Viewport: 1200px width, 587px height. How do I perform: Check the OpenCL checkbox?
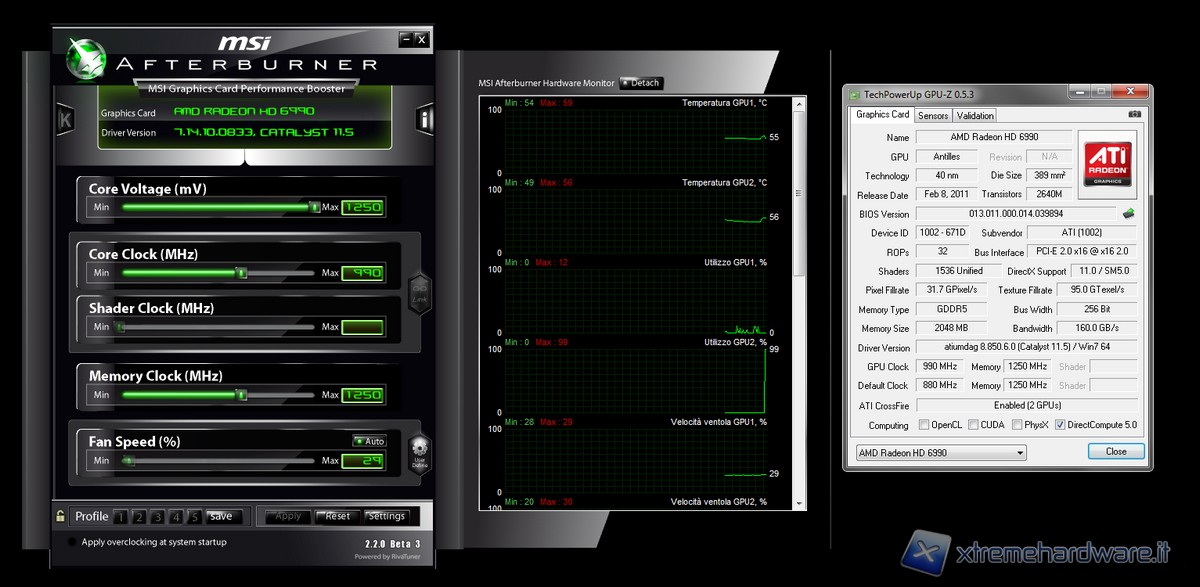pos(924,425)
